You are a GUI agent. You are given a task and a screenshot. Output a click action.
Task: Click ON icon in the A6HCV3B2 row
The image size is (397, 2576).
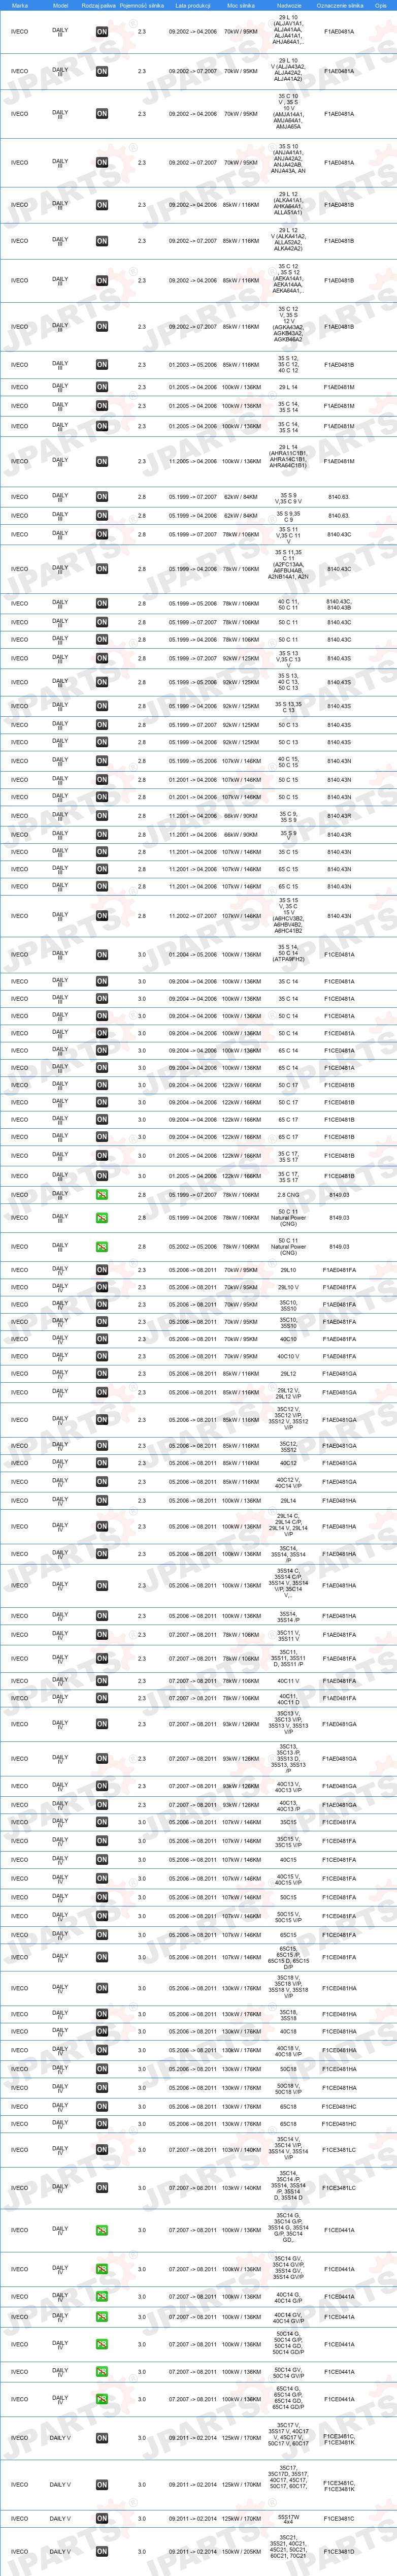tap(102, 916)
